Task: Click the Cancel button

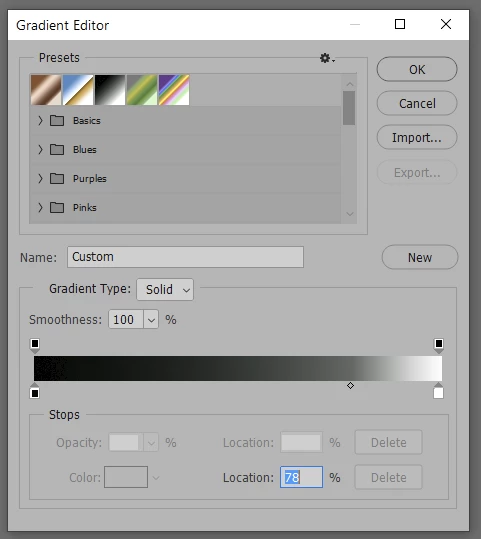Action: point(417,103)
